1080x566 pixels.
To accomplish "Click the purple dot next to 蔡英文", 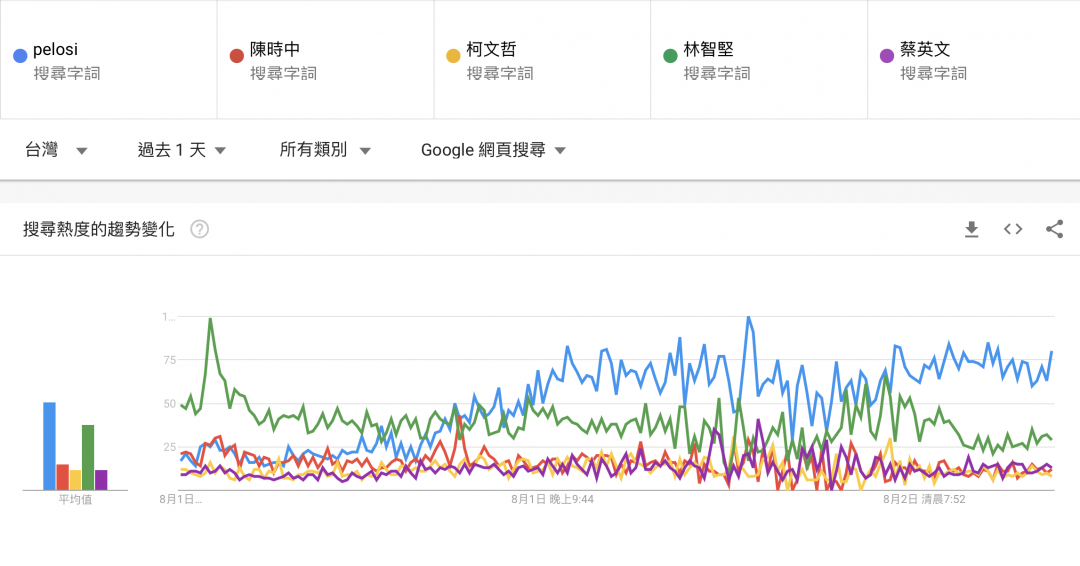I will point(886,55).
